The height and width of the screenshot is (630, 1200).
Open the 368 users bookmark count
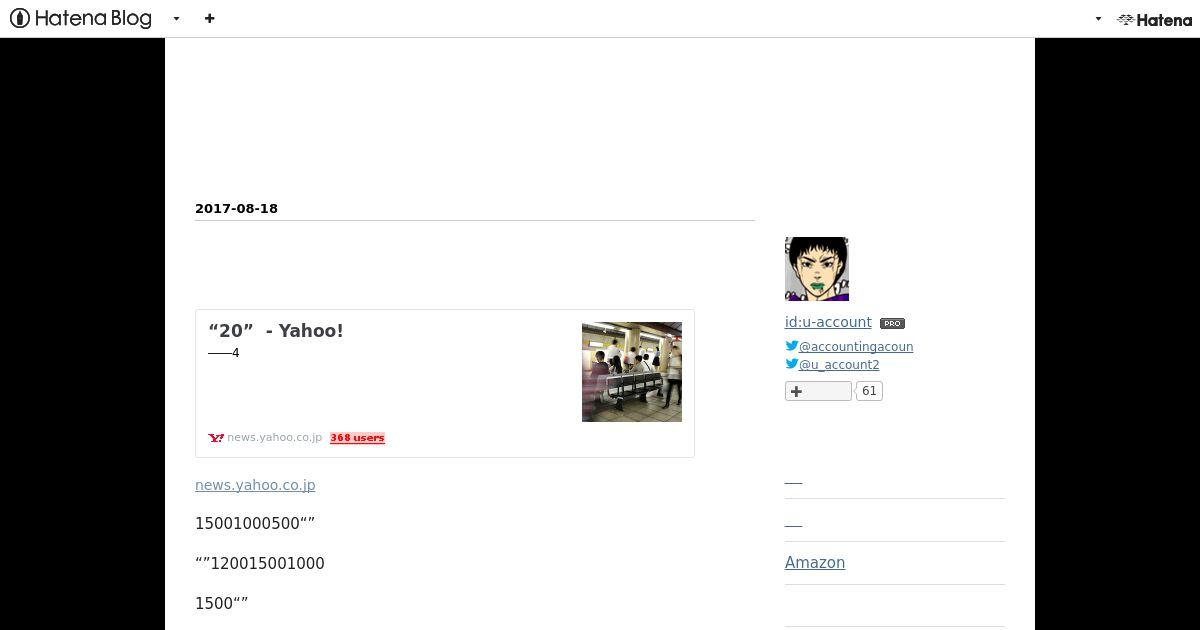point(357,438)
